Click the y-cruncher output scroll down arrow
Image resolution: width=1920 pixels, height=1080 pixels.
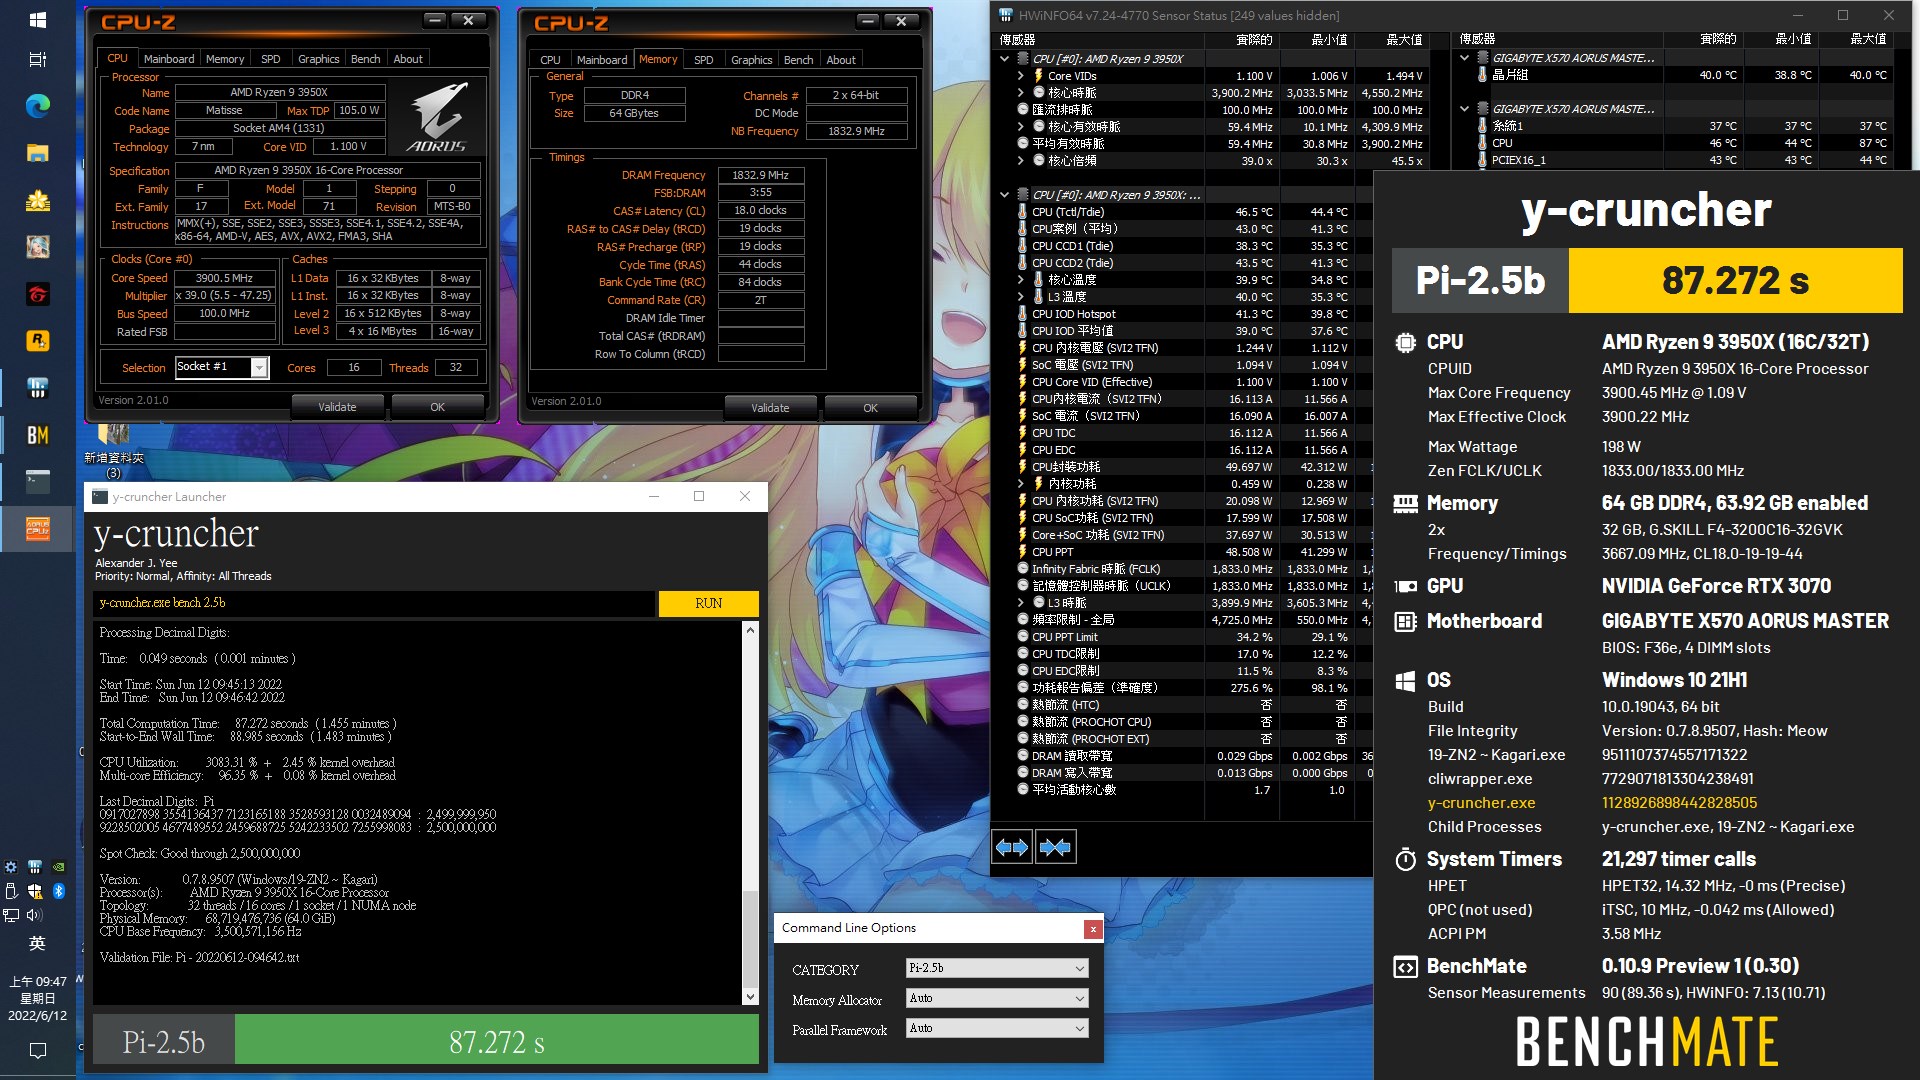[x=750, y=996]
